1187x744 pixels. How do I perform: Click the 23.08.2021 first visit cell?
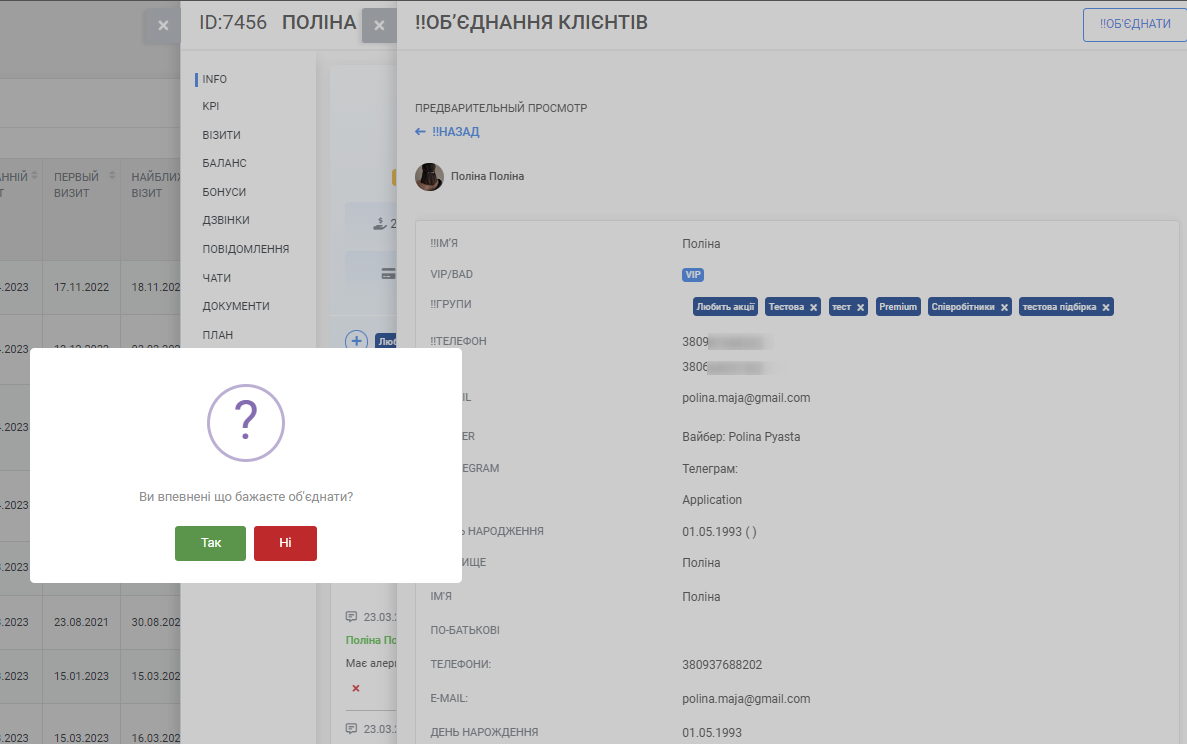(x=81, y=622)
